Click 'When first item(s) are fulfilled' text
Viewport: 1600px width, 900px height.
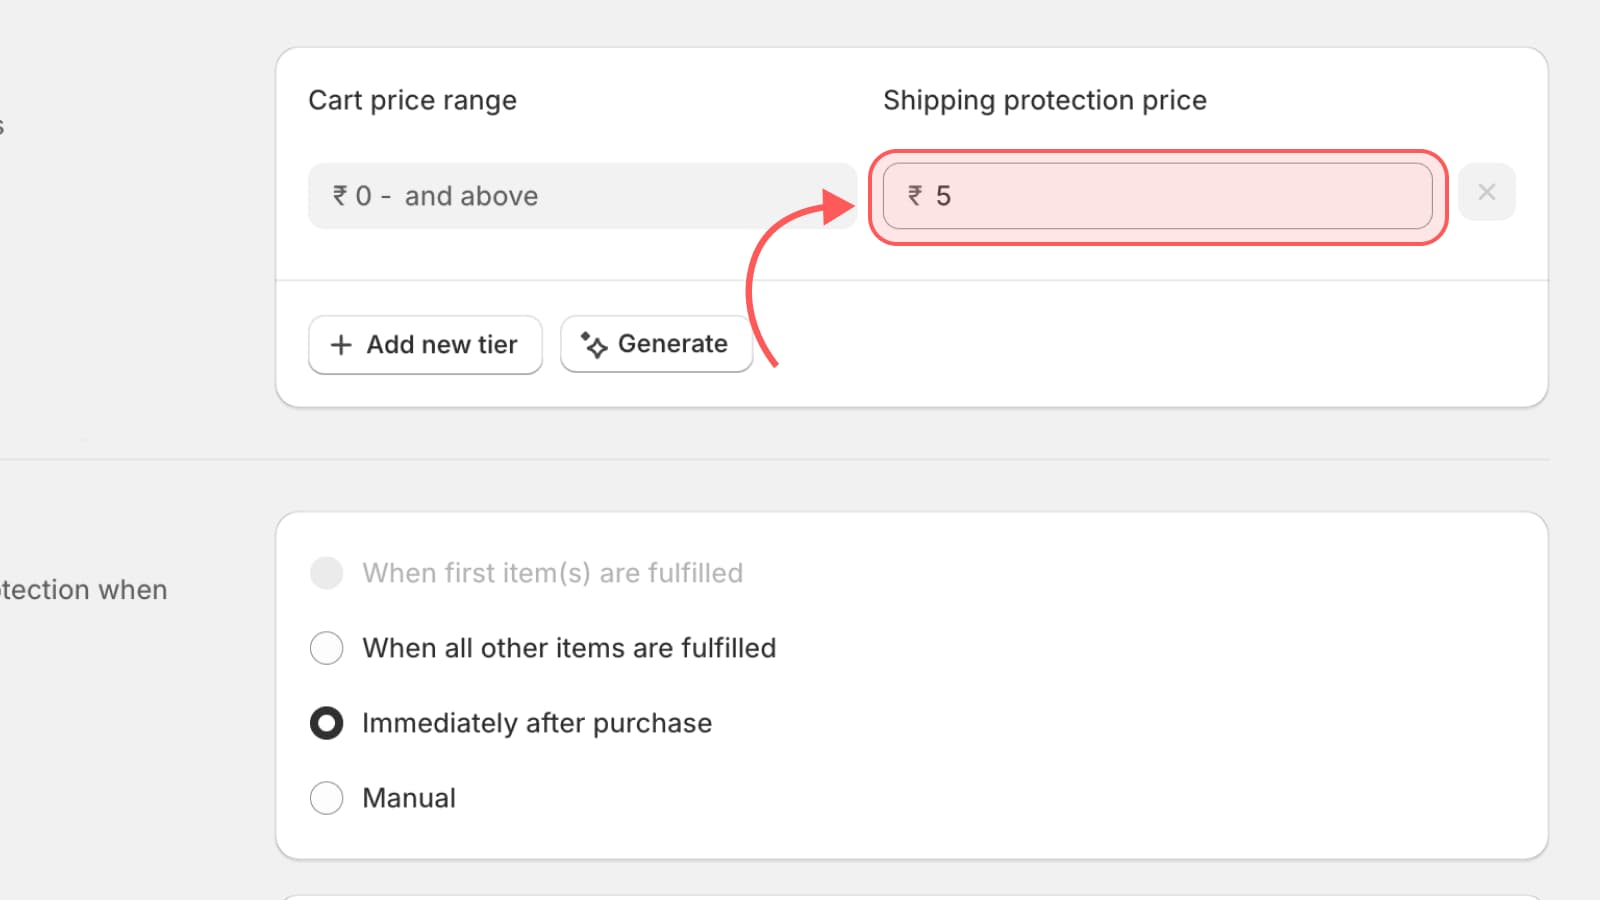click(x=553, y=573)
